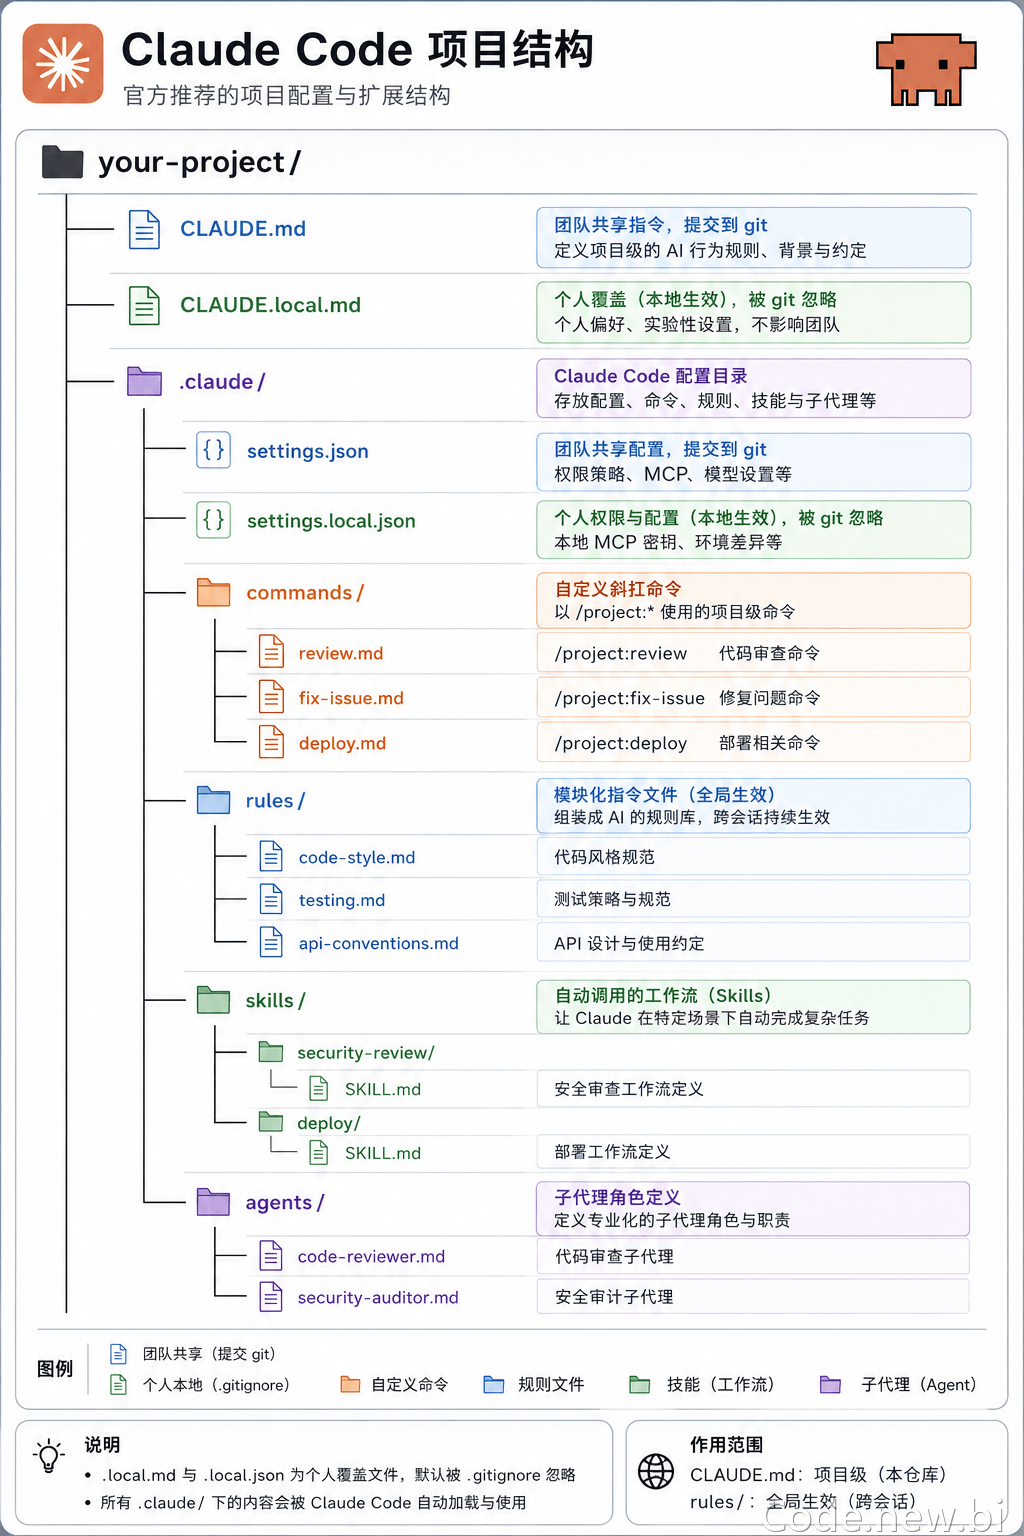Open the rules/ folder label
This screenshot has width=1024, height=1536.
[276, 801]
